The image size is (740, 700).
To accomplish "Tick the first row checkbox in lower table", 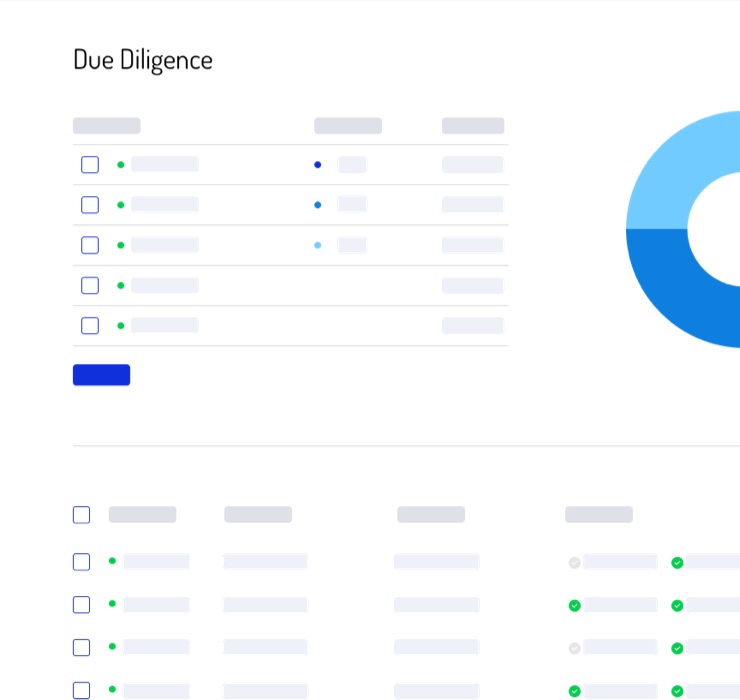I will pos(81,562).
